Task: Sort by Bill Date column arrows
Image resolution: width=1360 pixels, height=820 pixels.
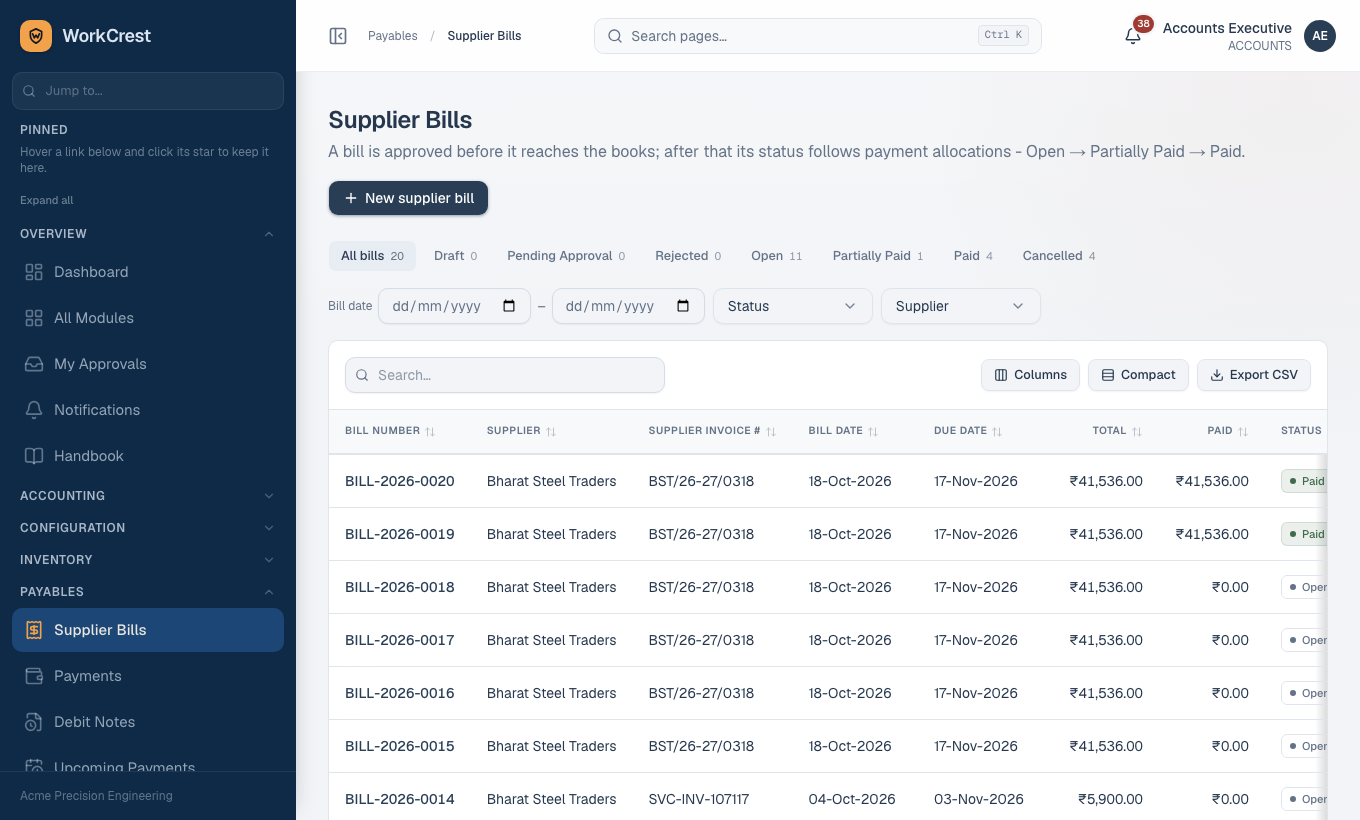Action: pos(873,431)
